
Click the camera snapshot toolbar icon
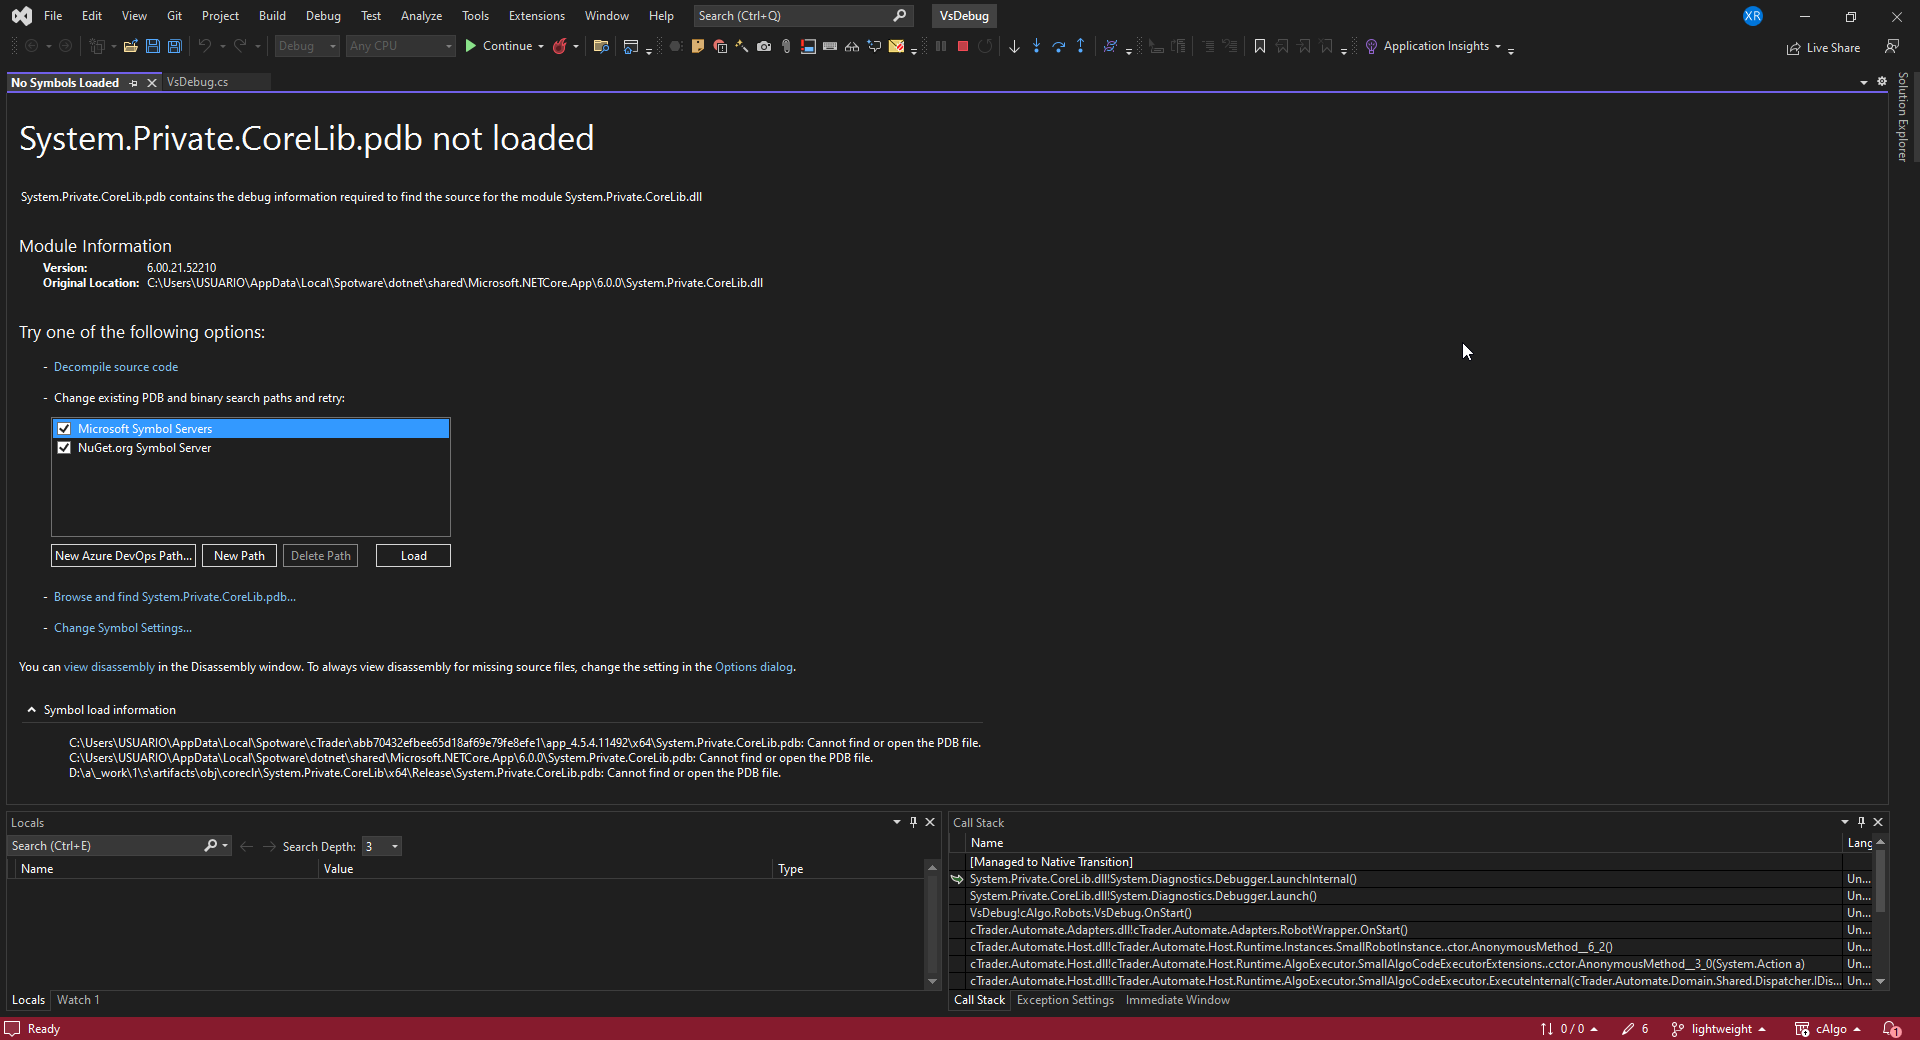point(764,46)
